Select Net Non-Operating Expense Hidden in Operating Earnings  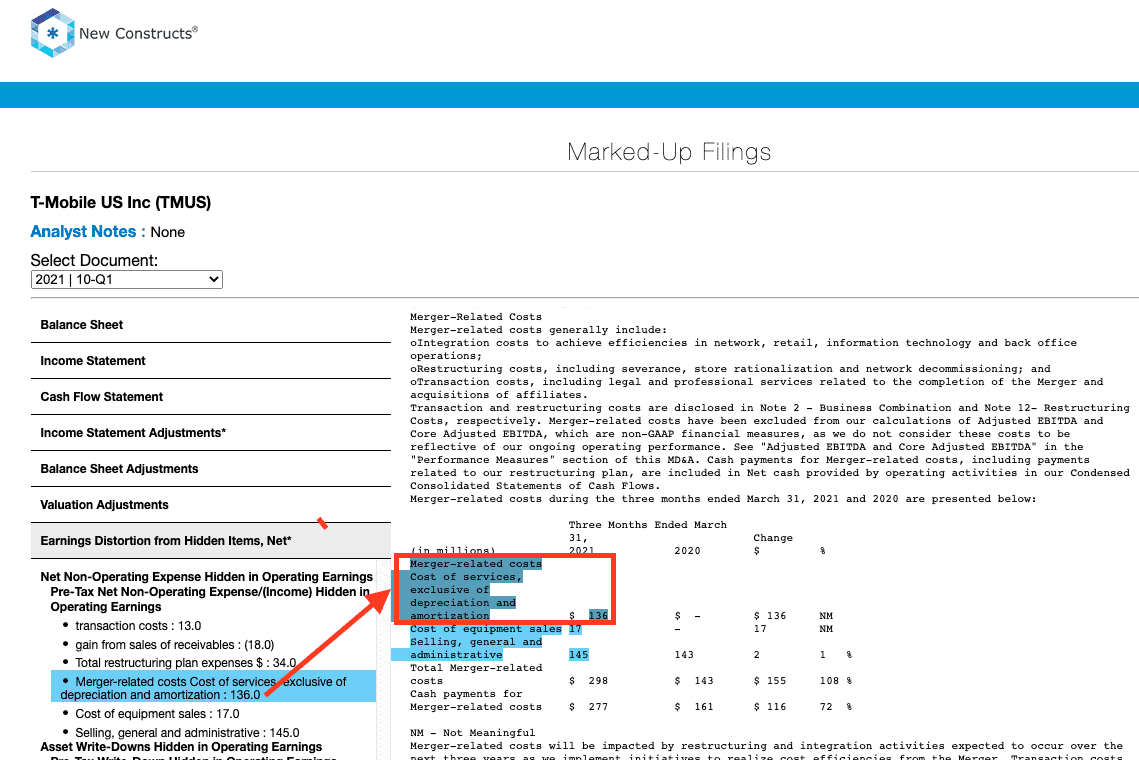click(206, 577)
